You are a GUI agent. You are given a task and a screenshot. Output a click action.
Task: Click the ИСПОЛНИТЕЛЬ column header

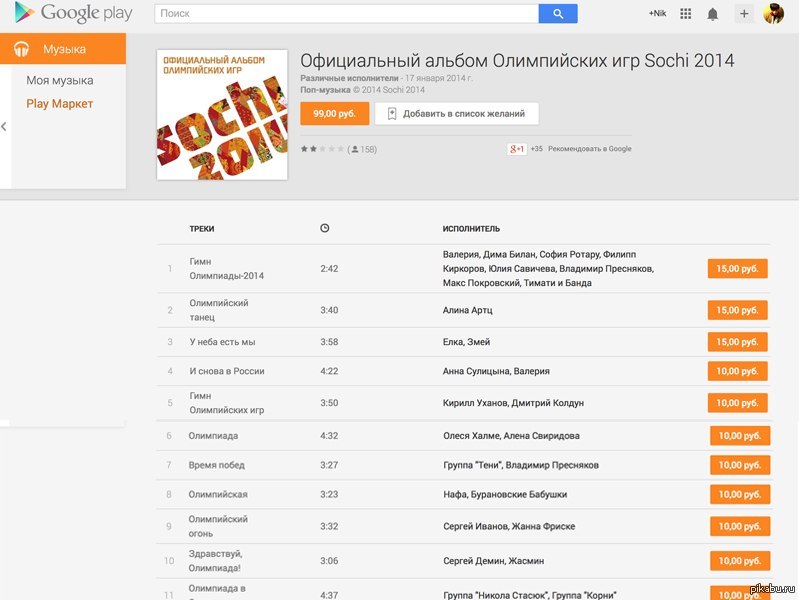pyautogui.click(x=471, y=229)
